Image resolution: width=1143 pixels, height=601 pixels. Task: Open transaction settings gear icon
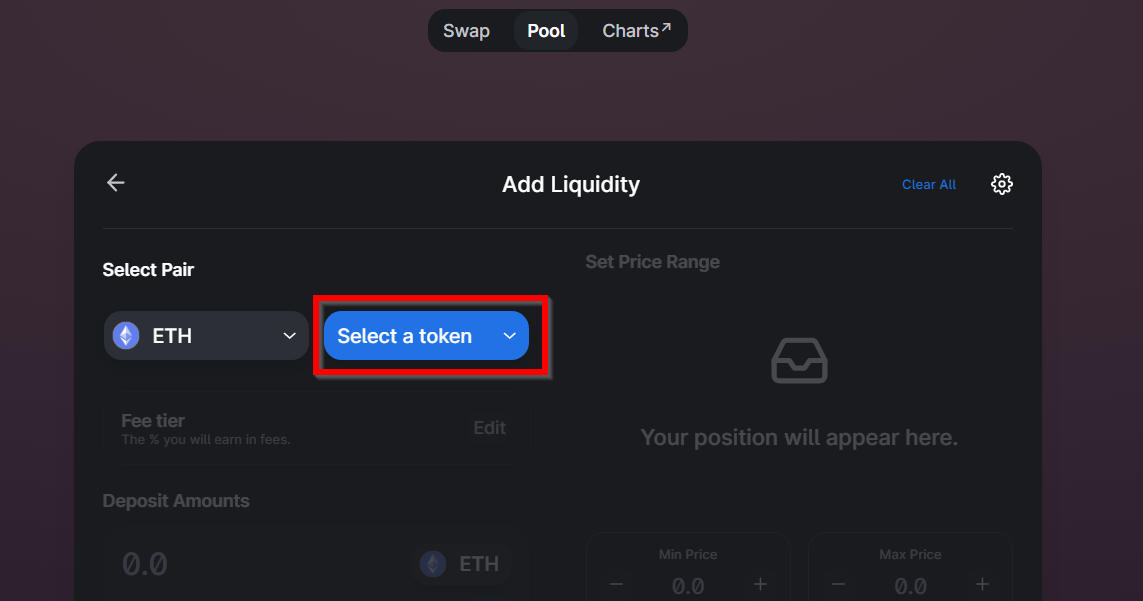coord(1002,184)
